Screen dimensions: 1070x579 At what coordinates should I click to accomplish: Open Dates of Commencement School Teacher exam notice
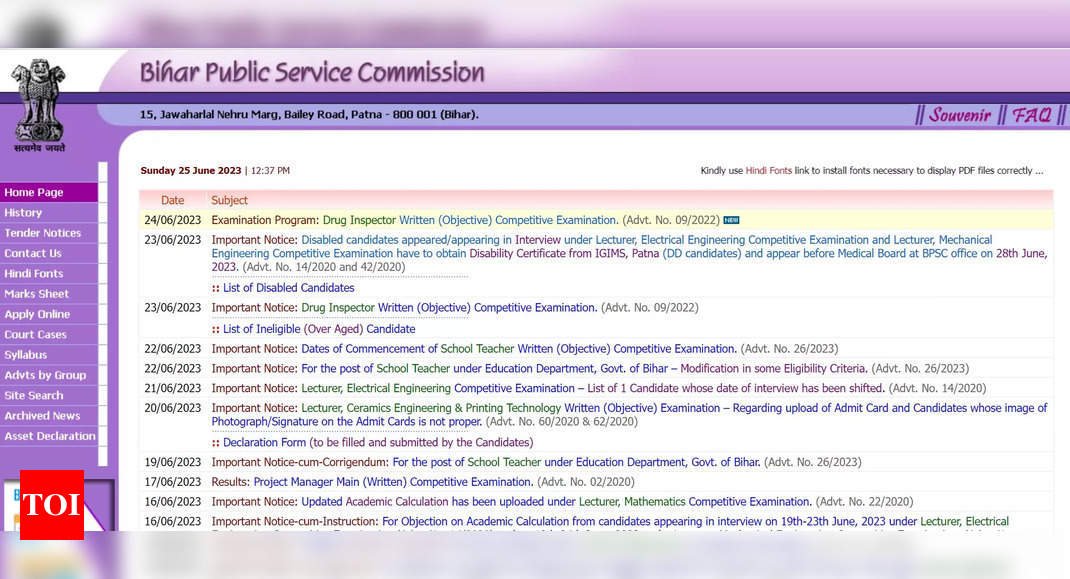click(519, 349)
